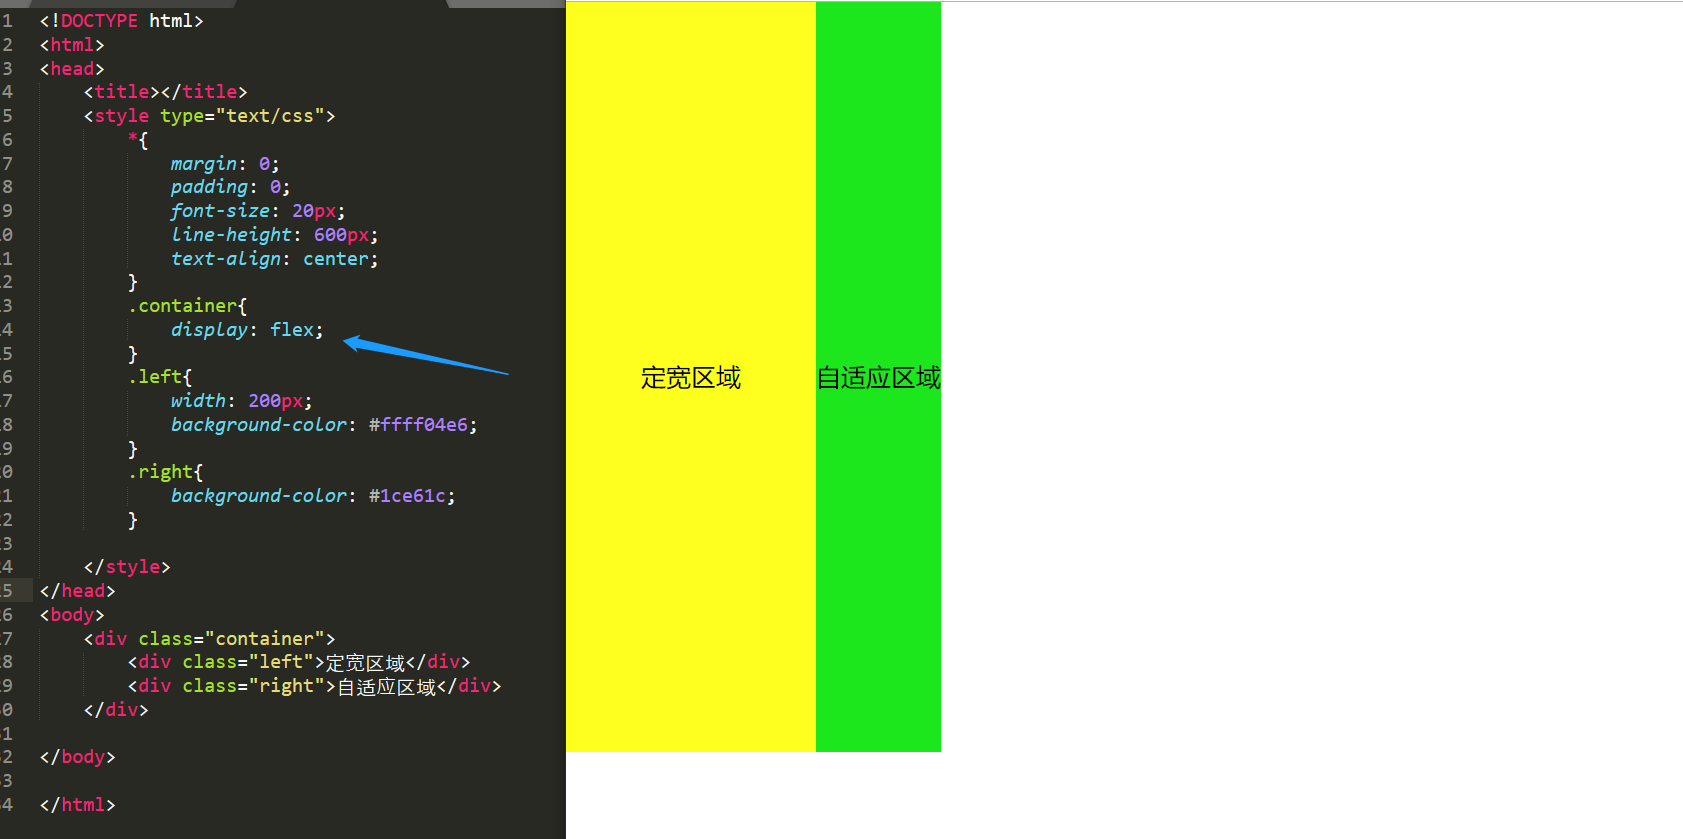Viewport: 1683px width, 839px height.
Task: Click the background-color: #1ce61c; line
Action: (x=313, y=496)
